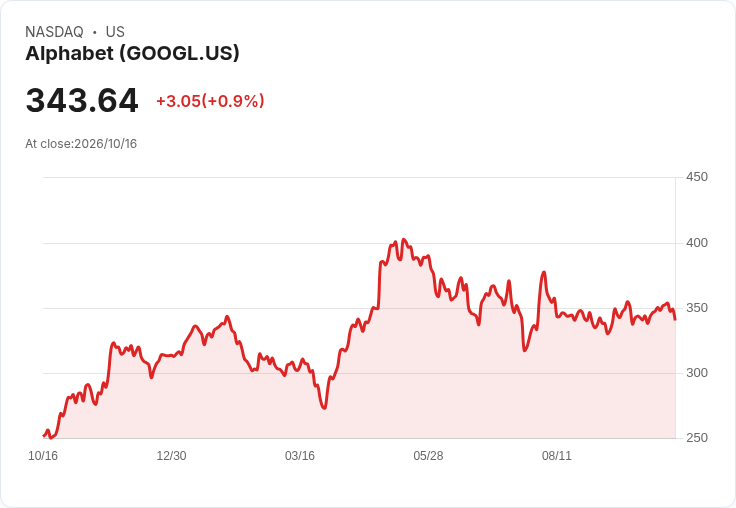Click the 08/11 x-axis date label
The width and height of the screenshot is (736, 508).
click(557, 456)
